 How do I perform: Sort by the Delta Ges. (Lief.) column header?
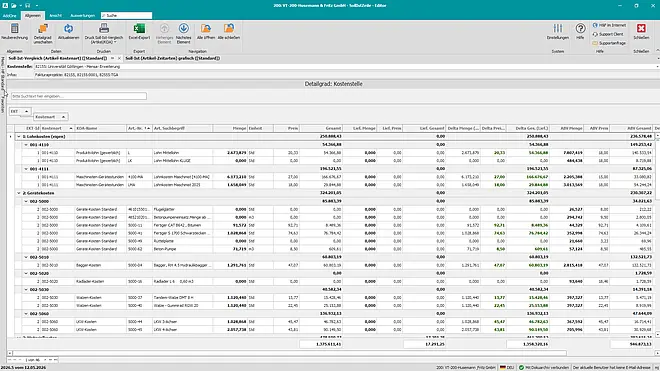click(528, 128)
